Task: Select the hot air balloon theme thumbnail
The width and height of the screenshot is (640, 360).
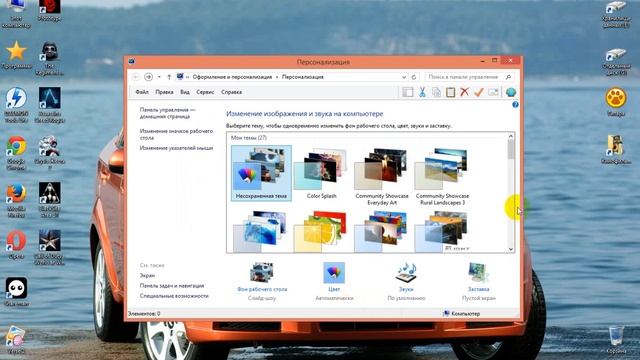Action: pos(381,231)
